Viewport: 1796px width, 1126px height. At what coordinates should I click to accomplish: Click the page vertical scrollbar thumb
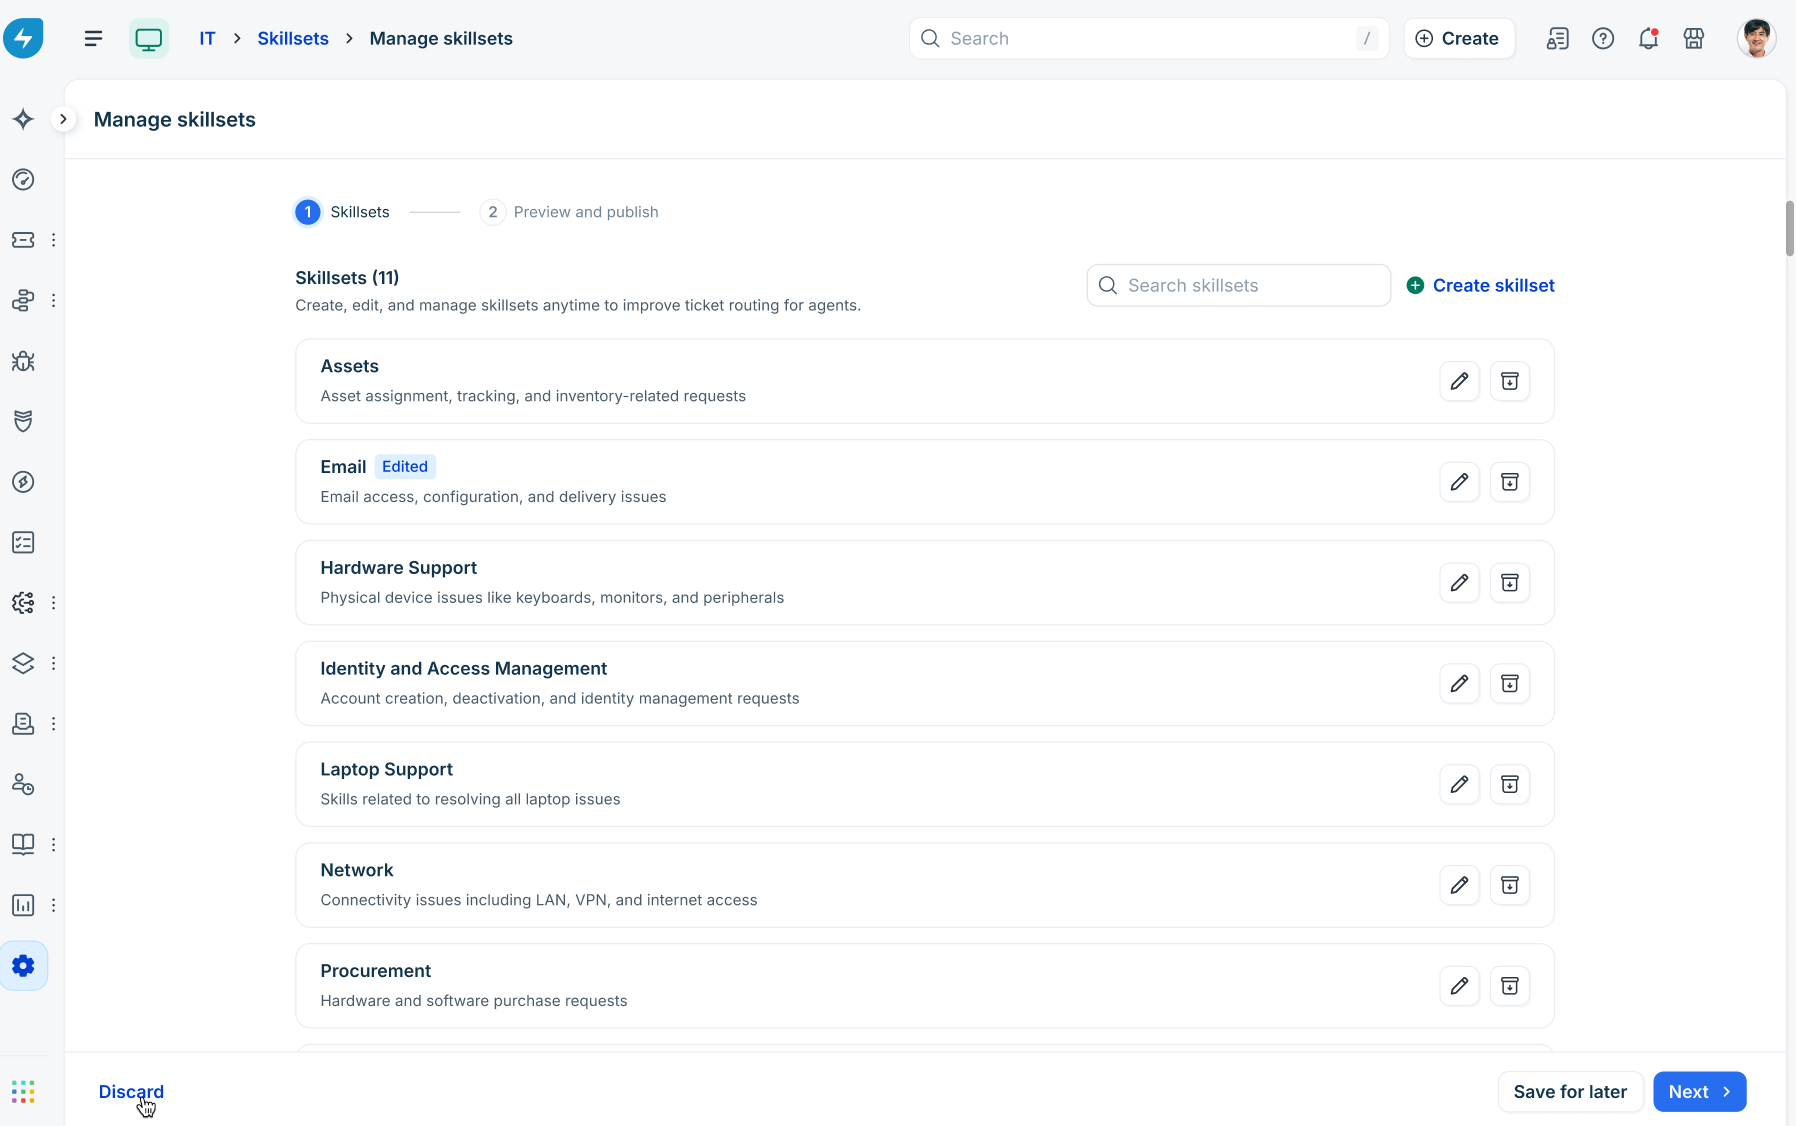1789,228
